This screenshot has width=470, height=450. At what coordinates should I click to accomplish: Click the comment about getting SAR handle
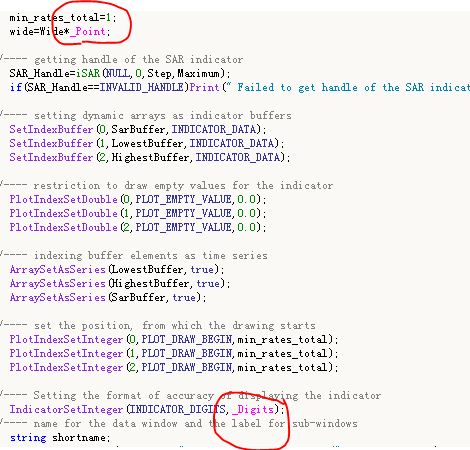pos(122,59)
